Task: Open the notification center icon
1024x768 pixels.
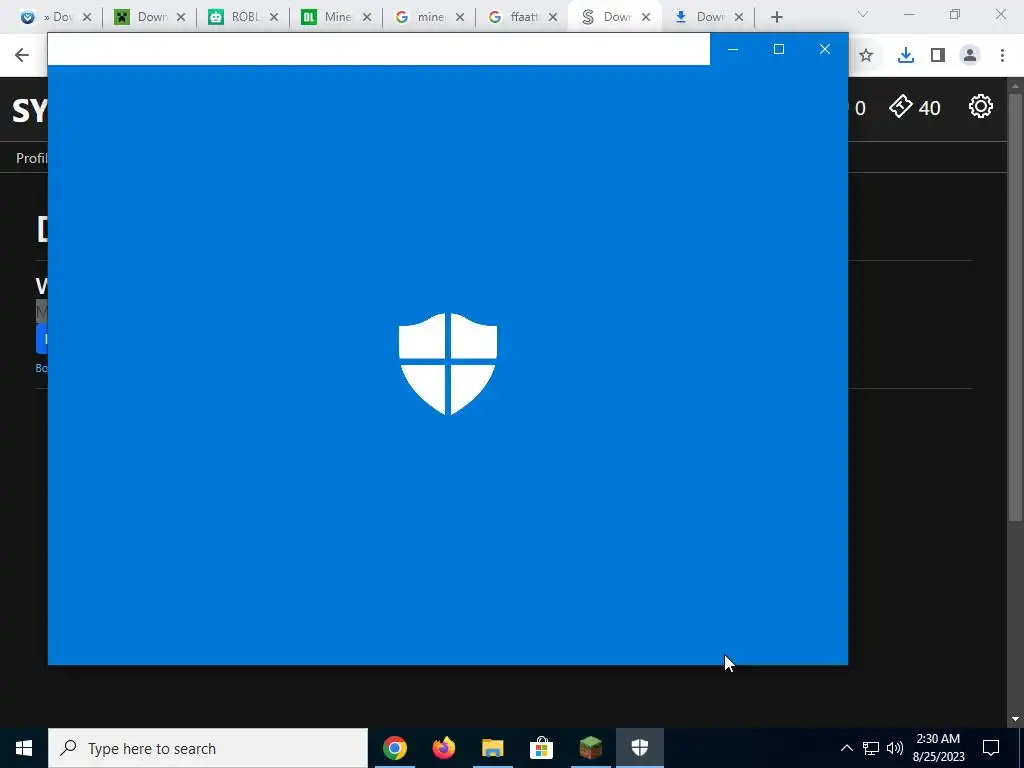Action: tap(991, 748)
